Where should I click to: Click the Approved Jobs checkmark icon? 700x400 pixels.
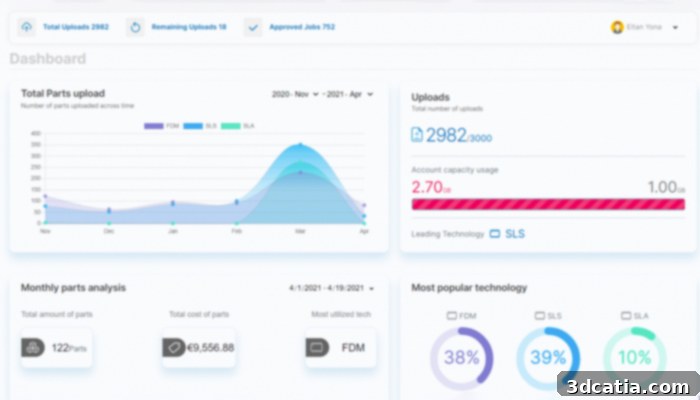[253, 27]
